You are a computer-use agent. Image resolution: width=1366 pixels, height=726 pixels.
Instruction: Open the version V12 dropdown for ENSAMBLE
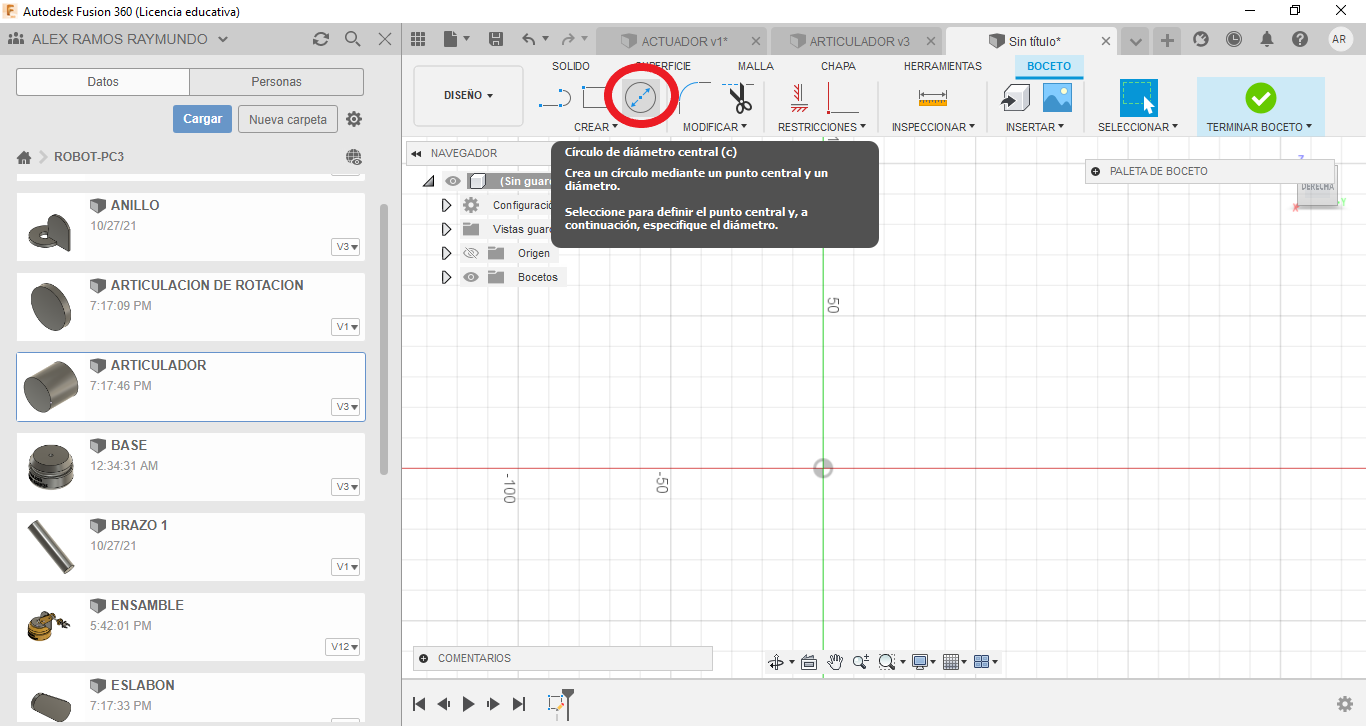[342, 647]
